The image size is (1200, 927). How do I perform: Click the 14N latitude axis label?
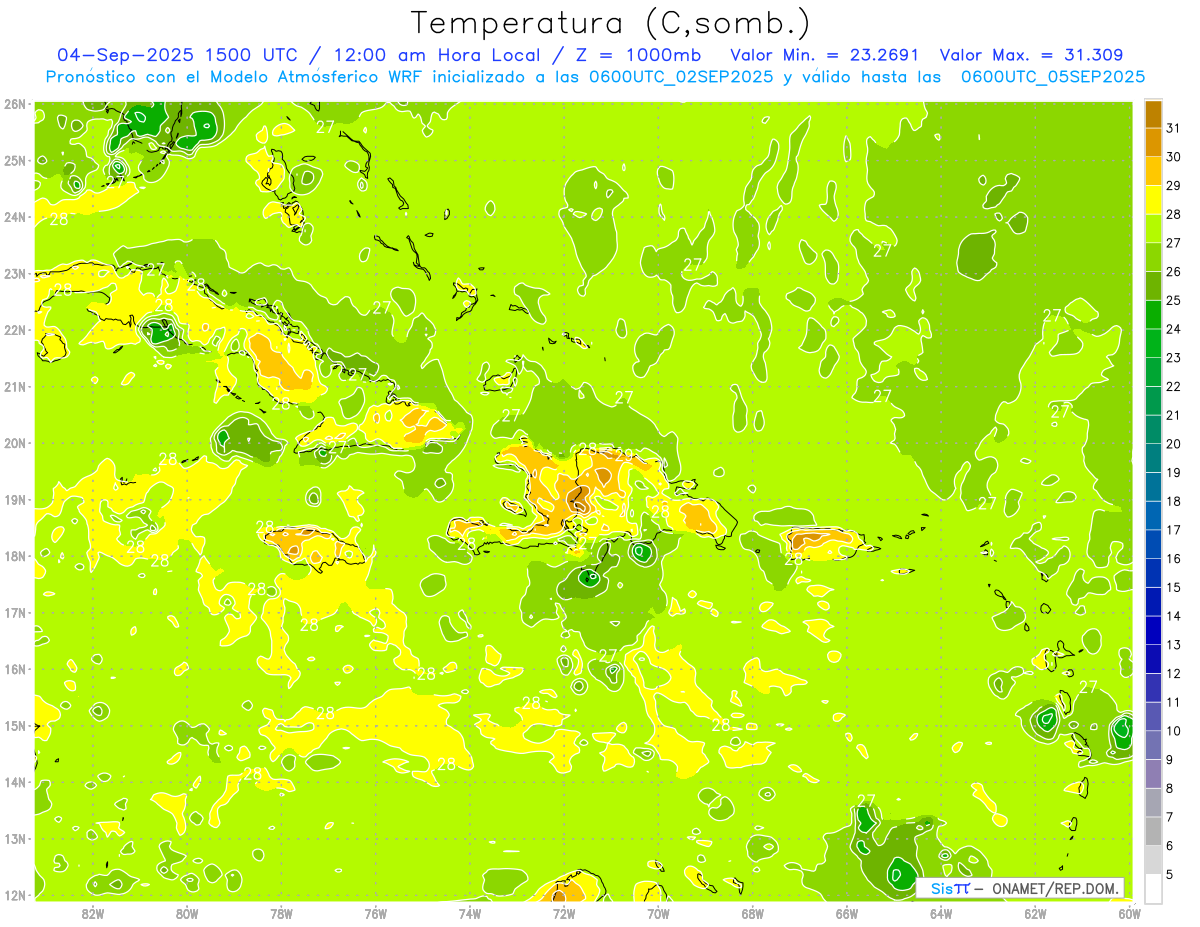[x=14, y=782]
